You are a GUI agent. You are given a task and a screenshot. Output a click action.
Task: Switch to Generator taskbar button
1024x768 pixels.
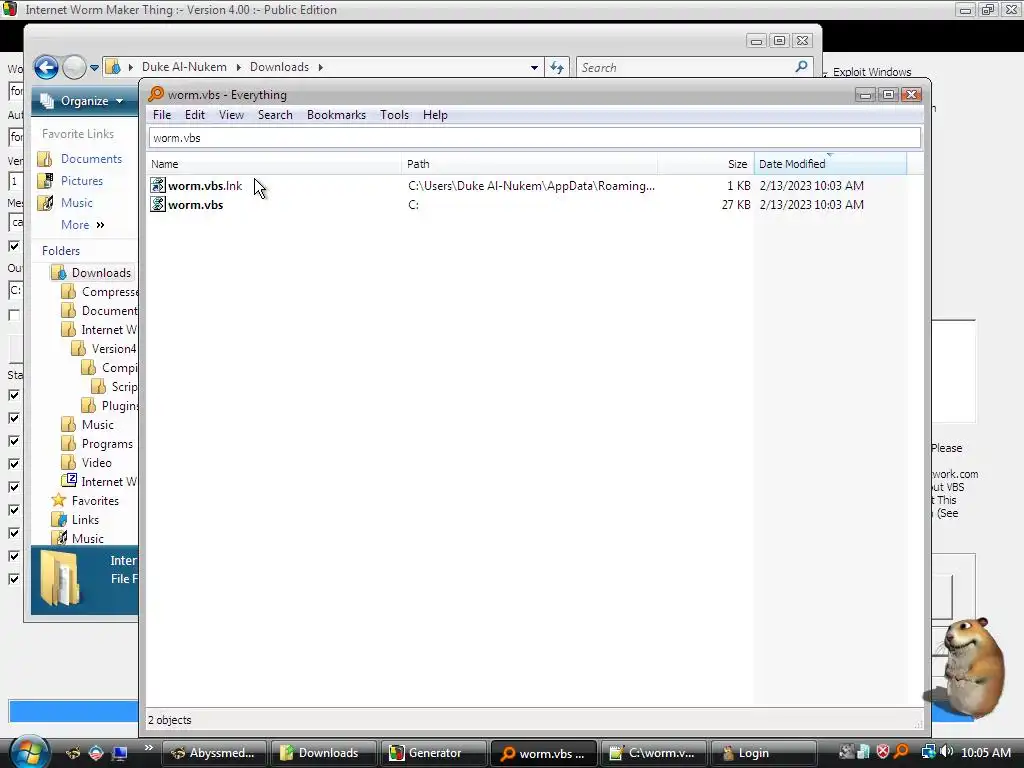[x=434, y=753]
